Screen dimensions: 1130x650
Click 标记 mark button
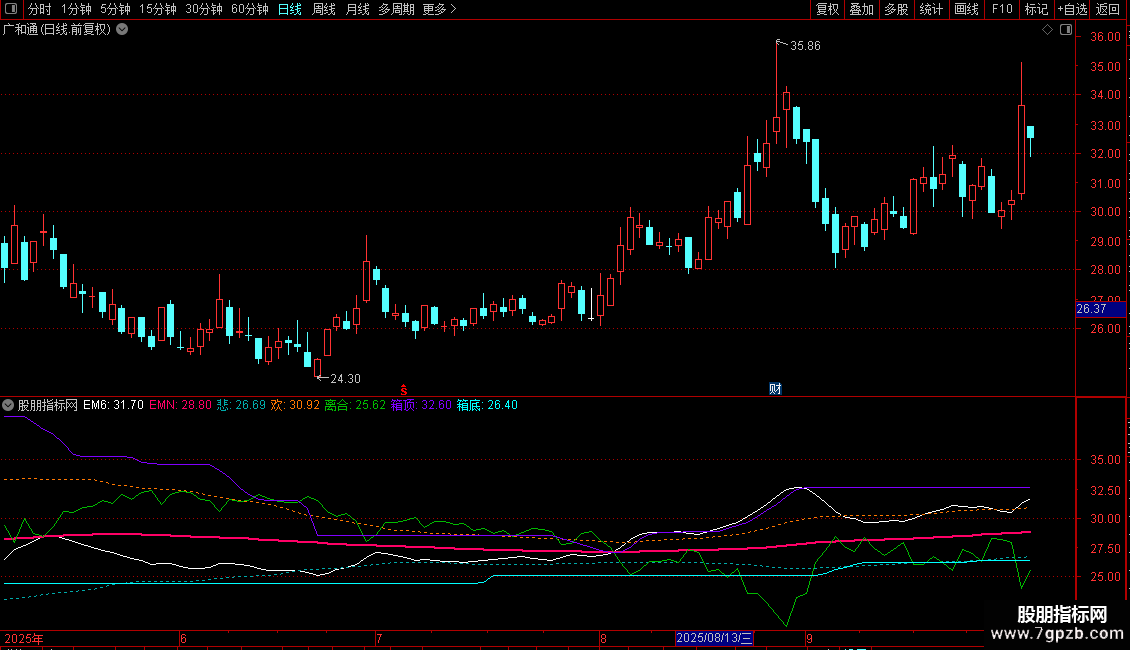click(x=1036, y=9)
